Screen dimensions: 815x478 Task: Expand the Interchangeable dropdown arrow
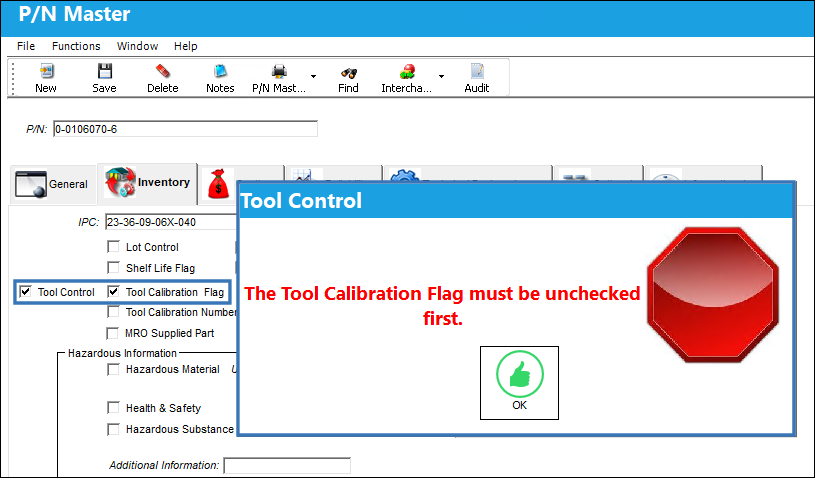click(x=441, y=76)
